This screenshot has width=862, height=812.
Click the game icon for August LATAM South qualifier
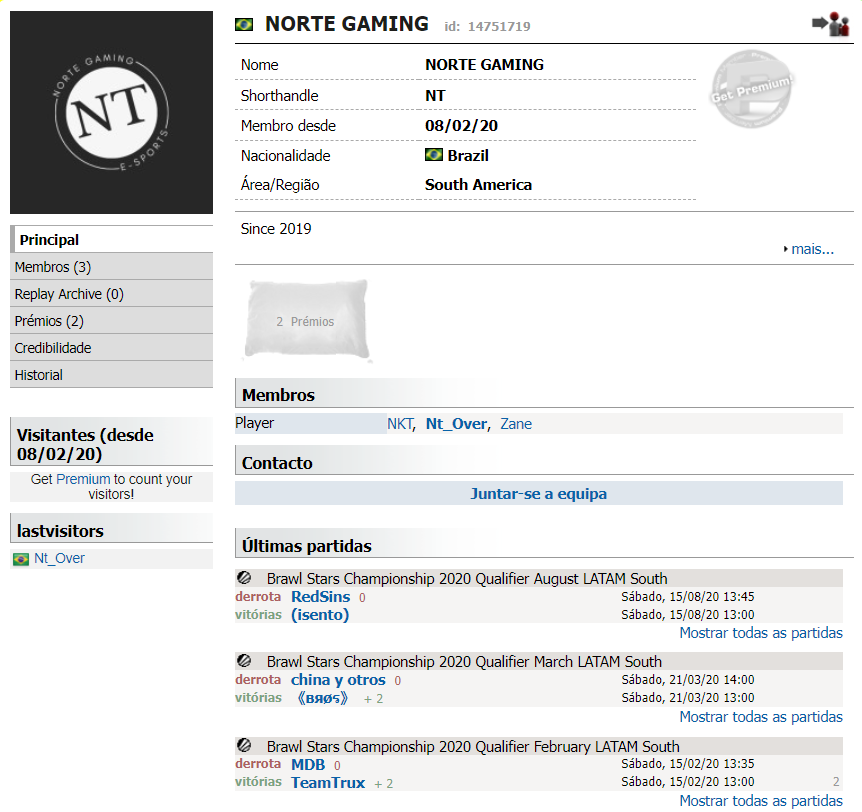244,578
